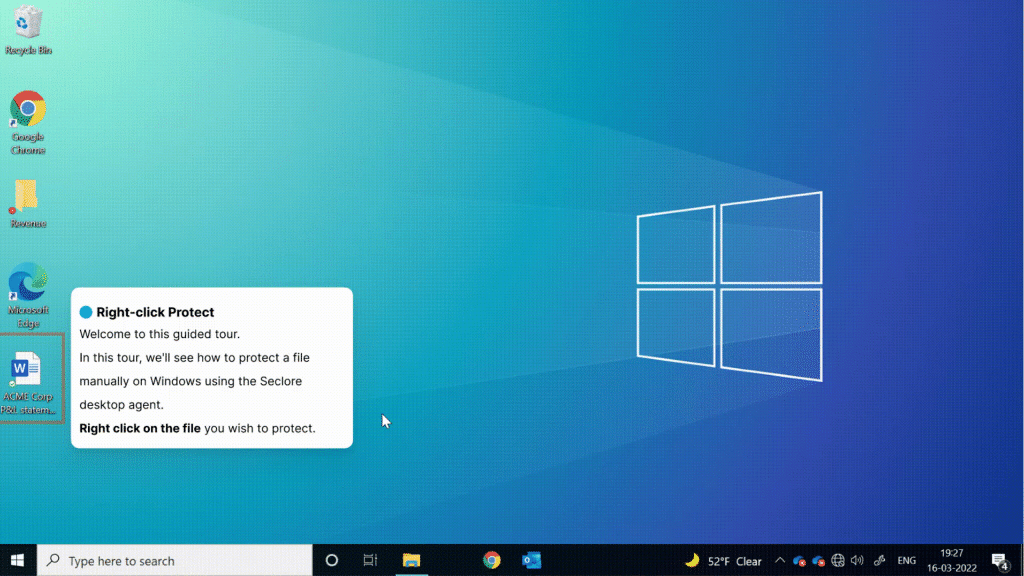Image resolution: width=1024 pixels, height=576 pixels.
Task: Select the Recycle Bin desktop icon
Action: [27, 30]
